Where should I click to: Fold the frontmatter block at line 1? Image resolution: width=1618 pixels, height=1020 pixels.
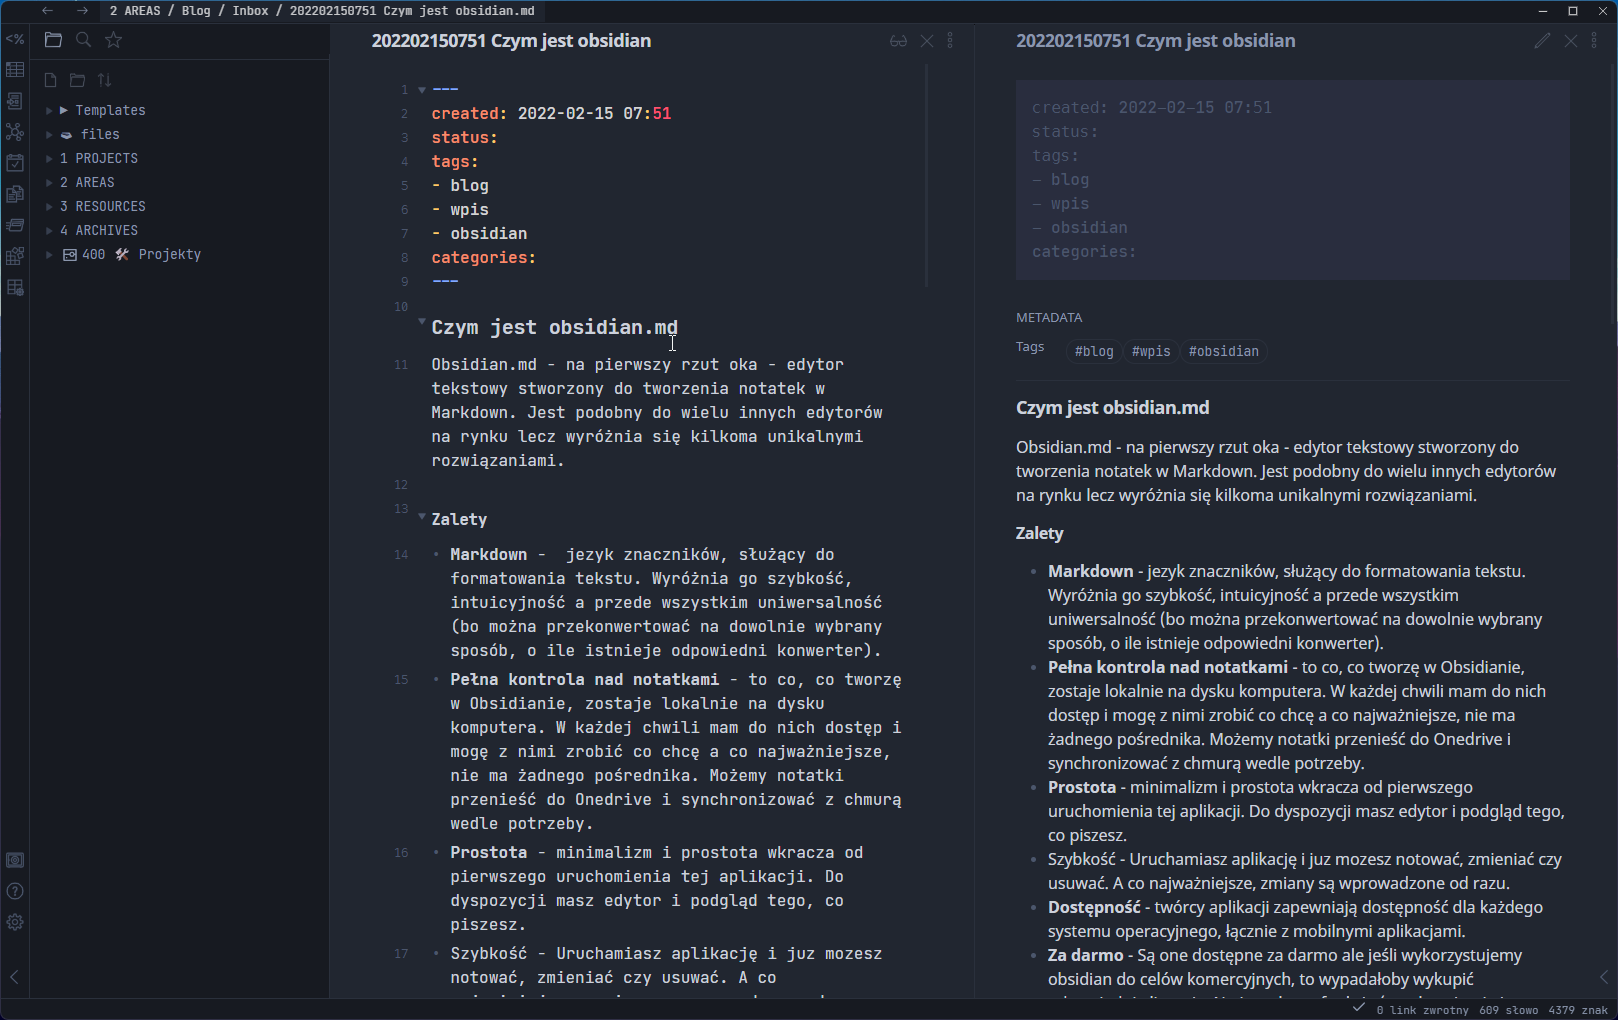tap(422, 90)
